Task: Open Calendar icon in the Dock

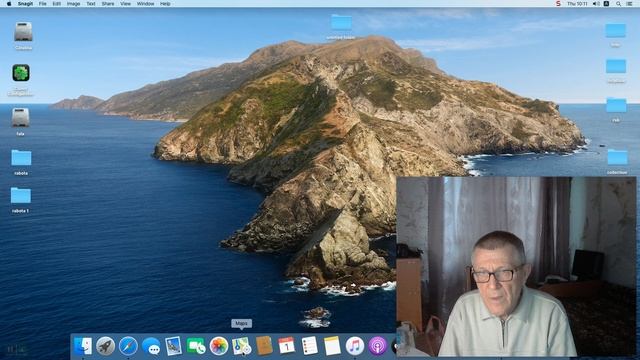Action: tap(287, 346)
